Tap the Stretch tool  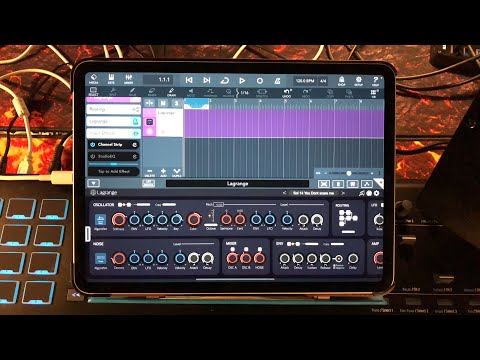click(x=262, y=92)
